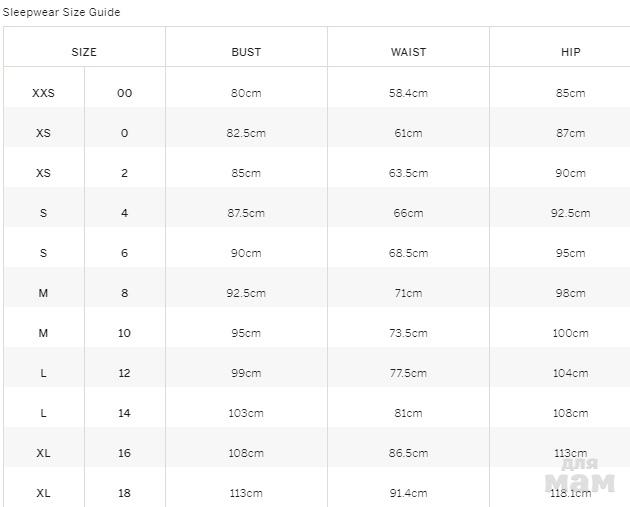Click the numeric size 18 cell

coord(124,493)
